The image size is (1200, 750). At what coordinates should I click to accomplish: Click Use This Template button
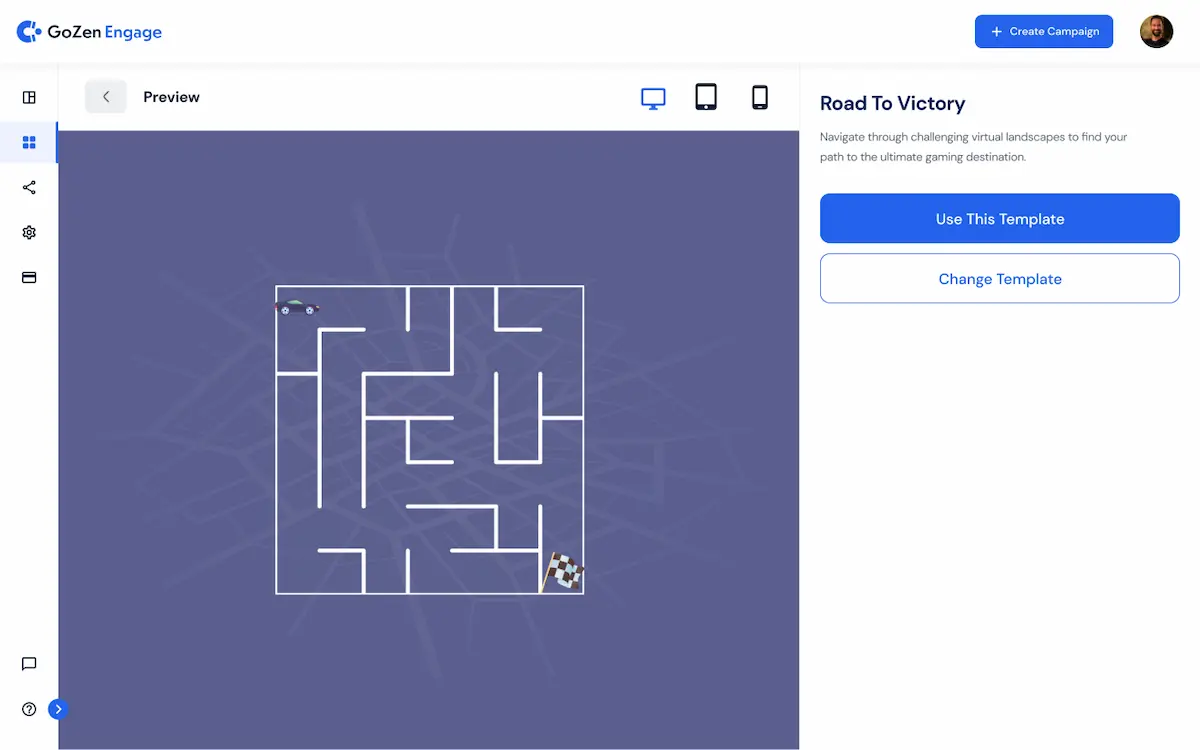(x=999, y=219)
